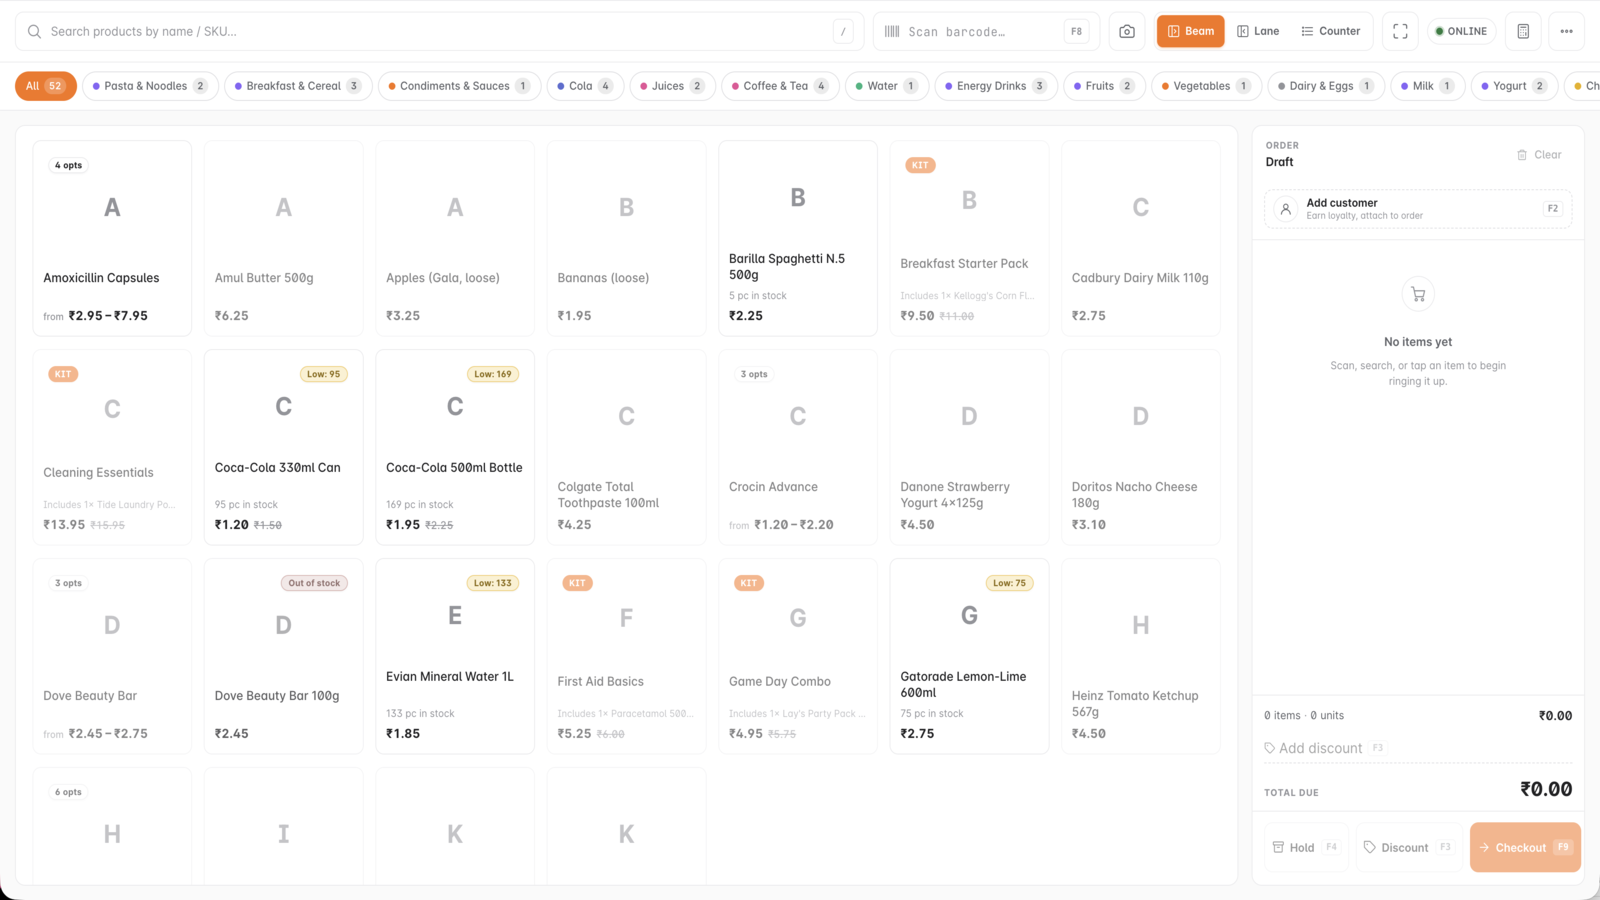Open Crocin Advance options card

tap(798, 447)
